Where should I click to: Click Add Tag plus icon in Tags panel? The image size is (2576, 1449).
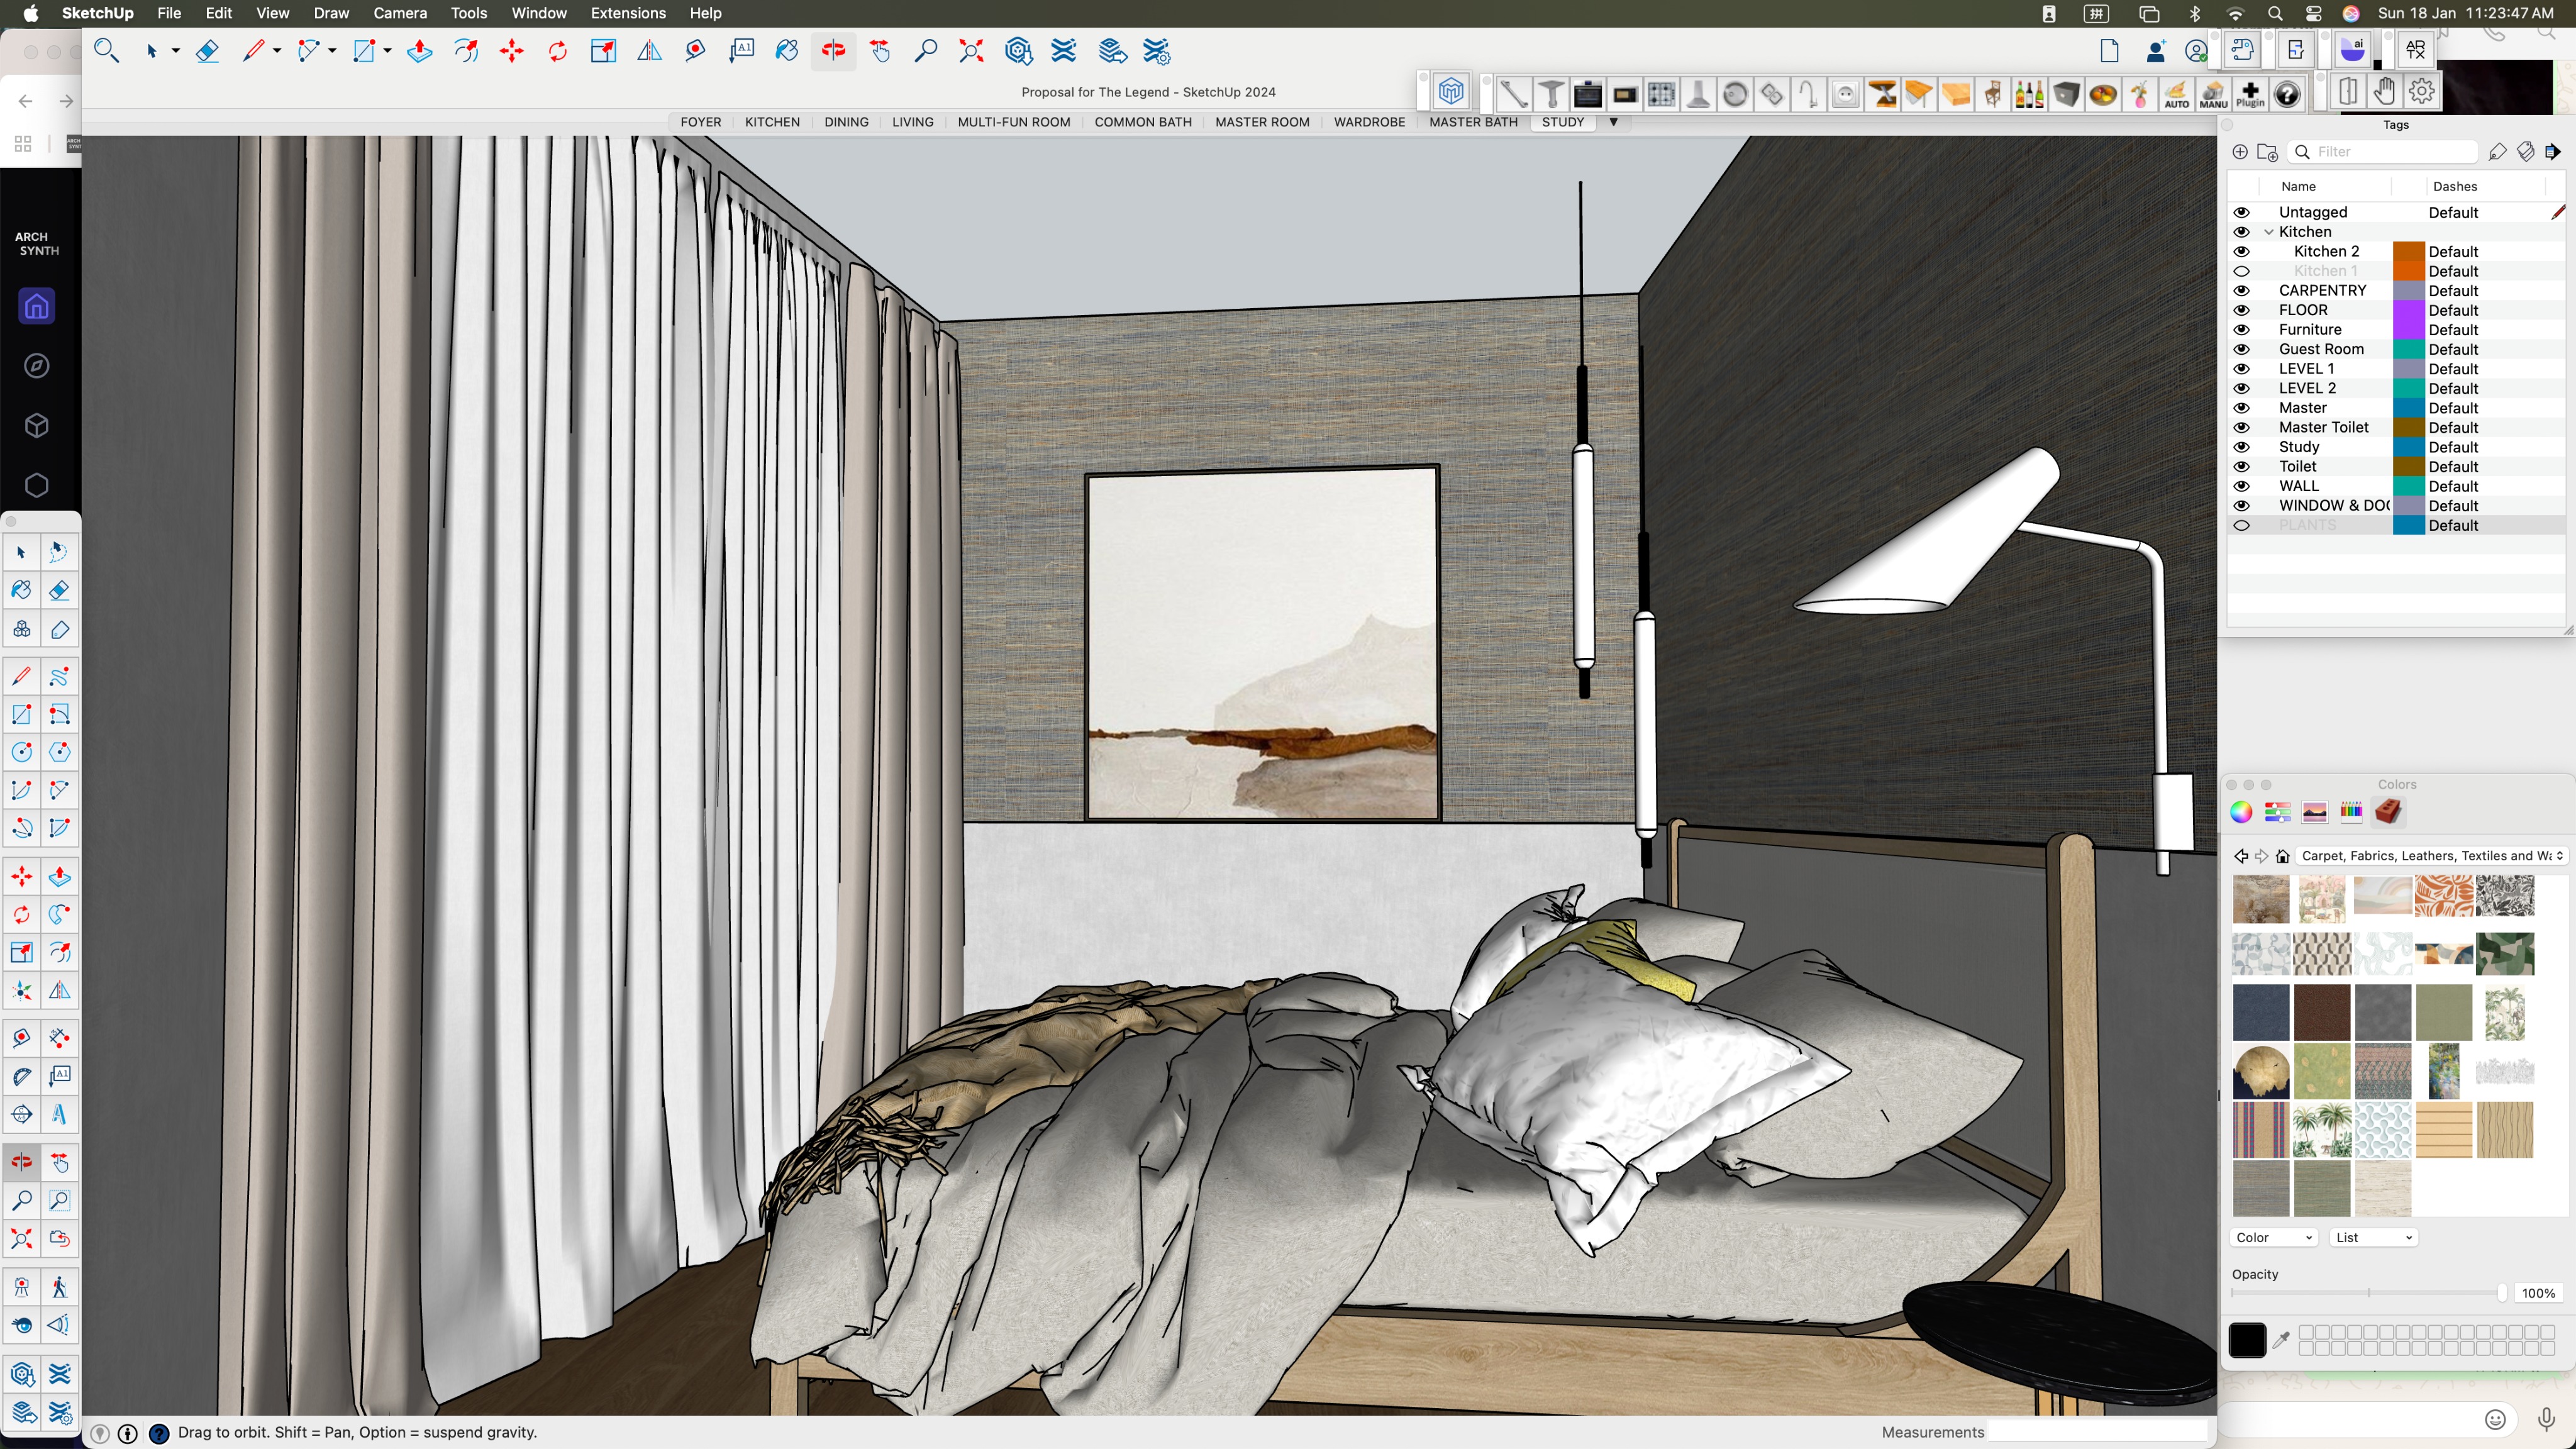click(2240, 152)
